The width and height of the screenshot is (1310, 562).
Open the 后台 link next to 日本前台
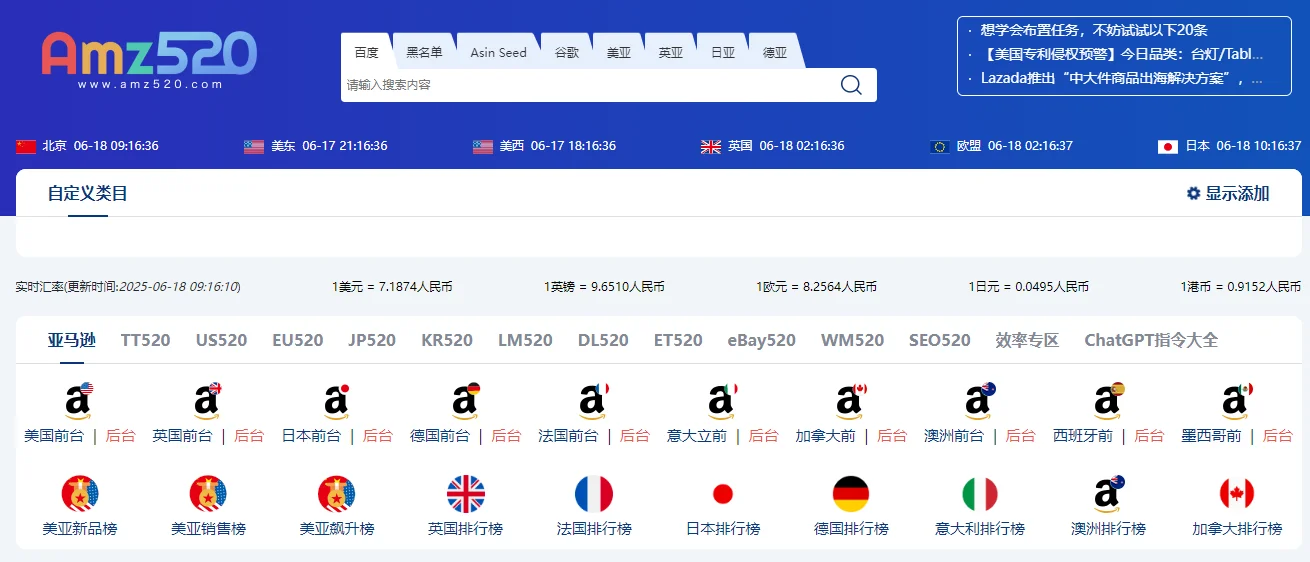tap(377, 436)
